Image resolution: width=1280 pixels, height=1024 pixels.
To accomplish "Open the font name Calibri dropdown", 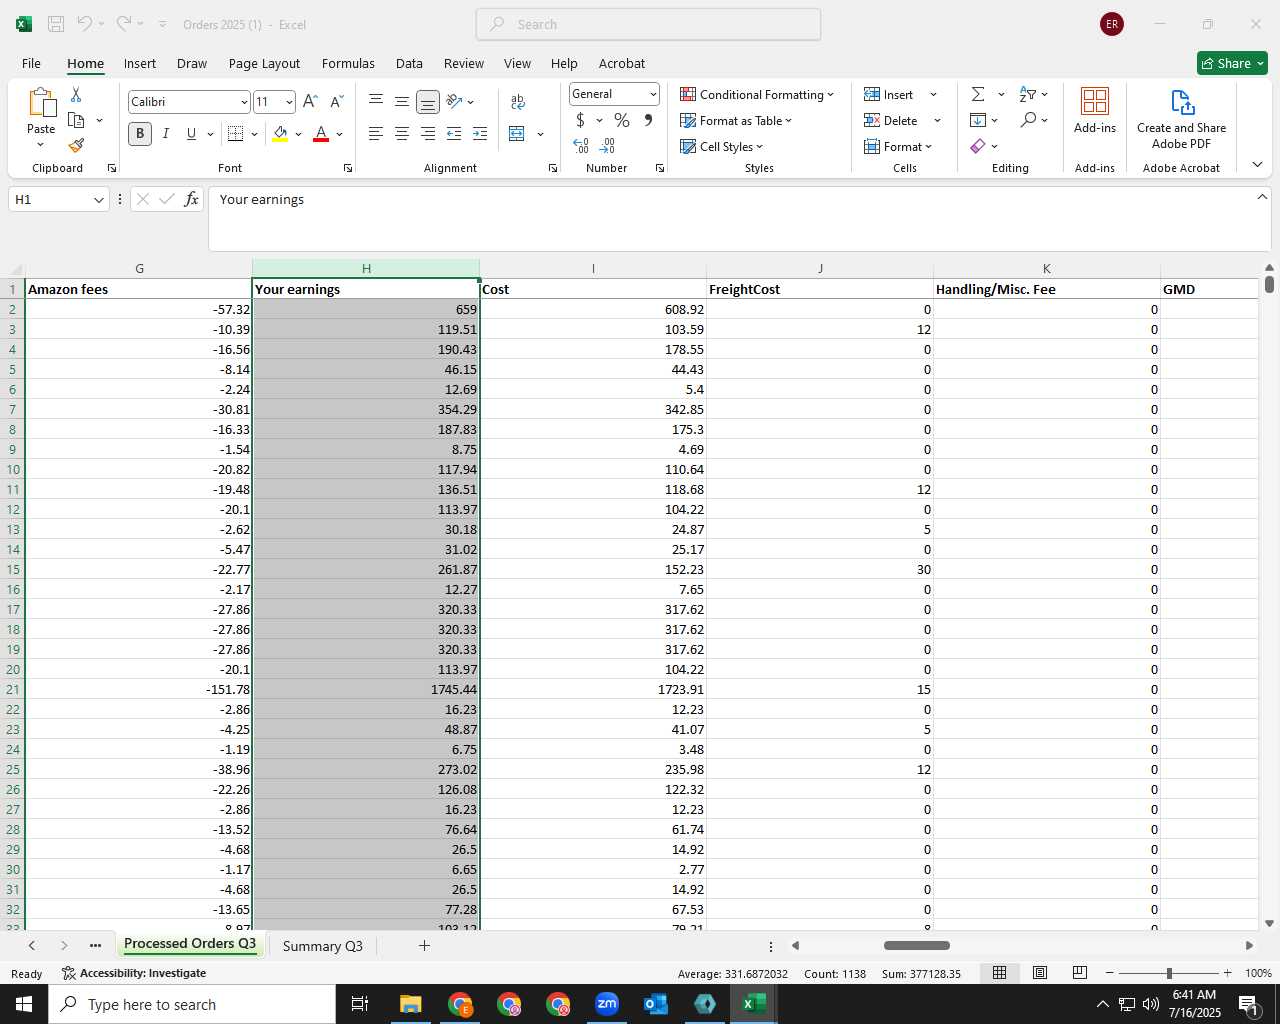I will pyautogui.click(x=244, y=102).
